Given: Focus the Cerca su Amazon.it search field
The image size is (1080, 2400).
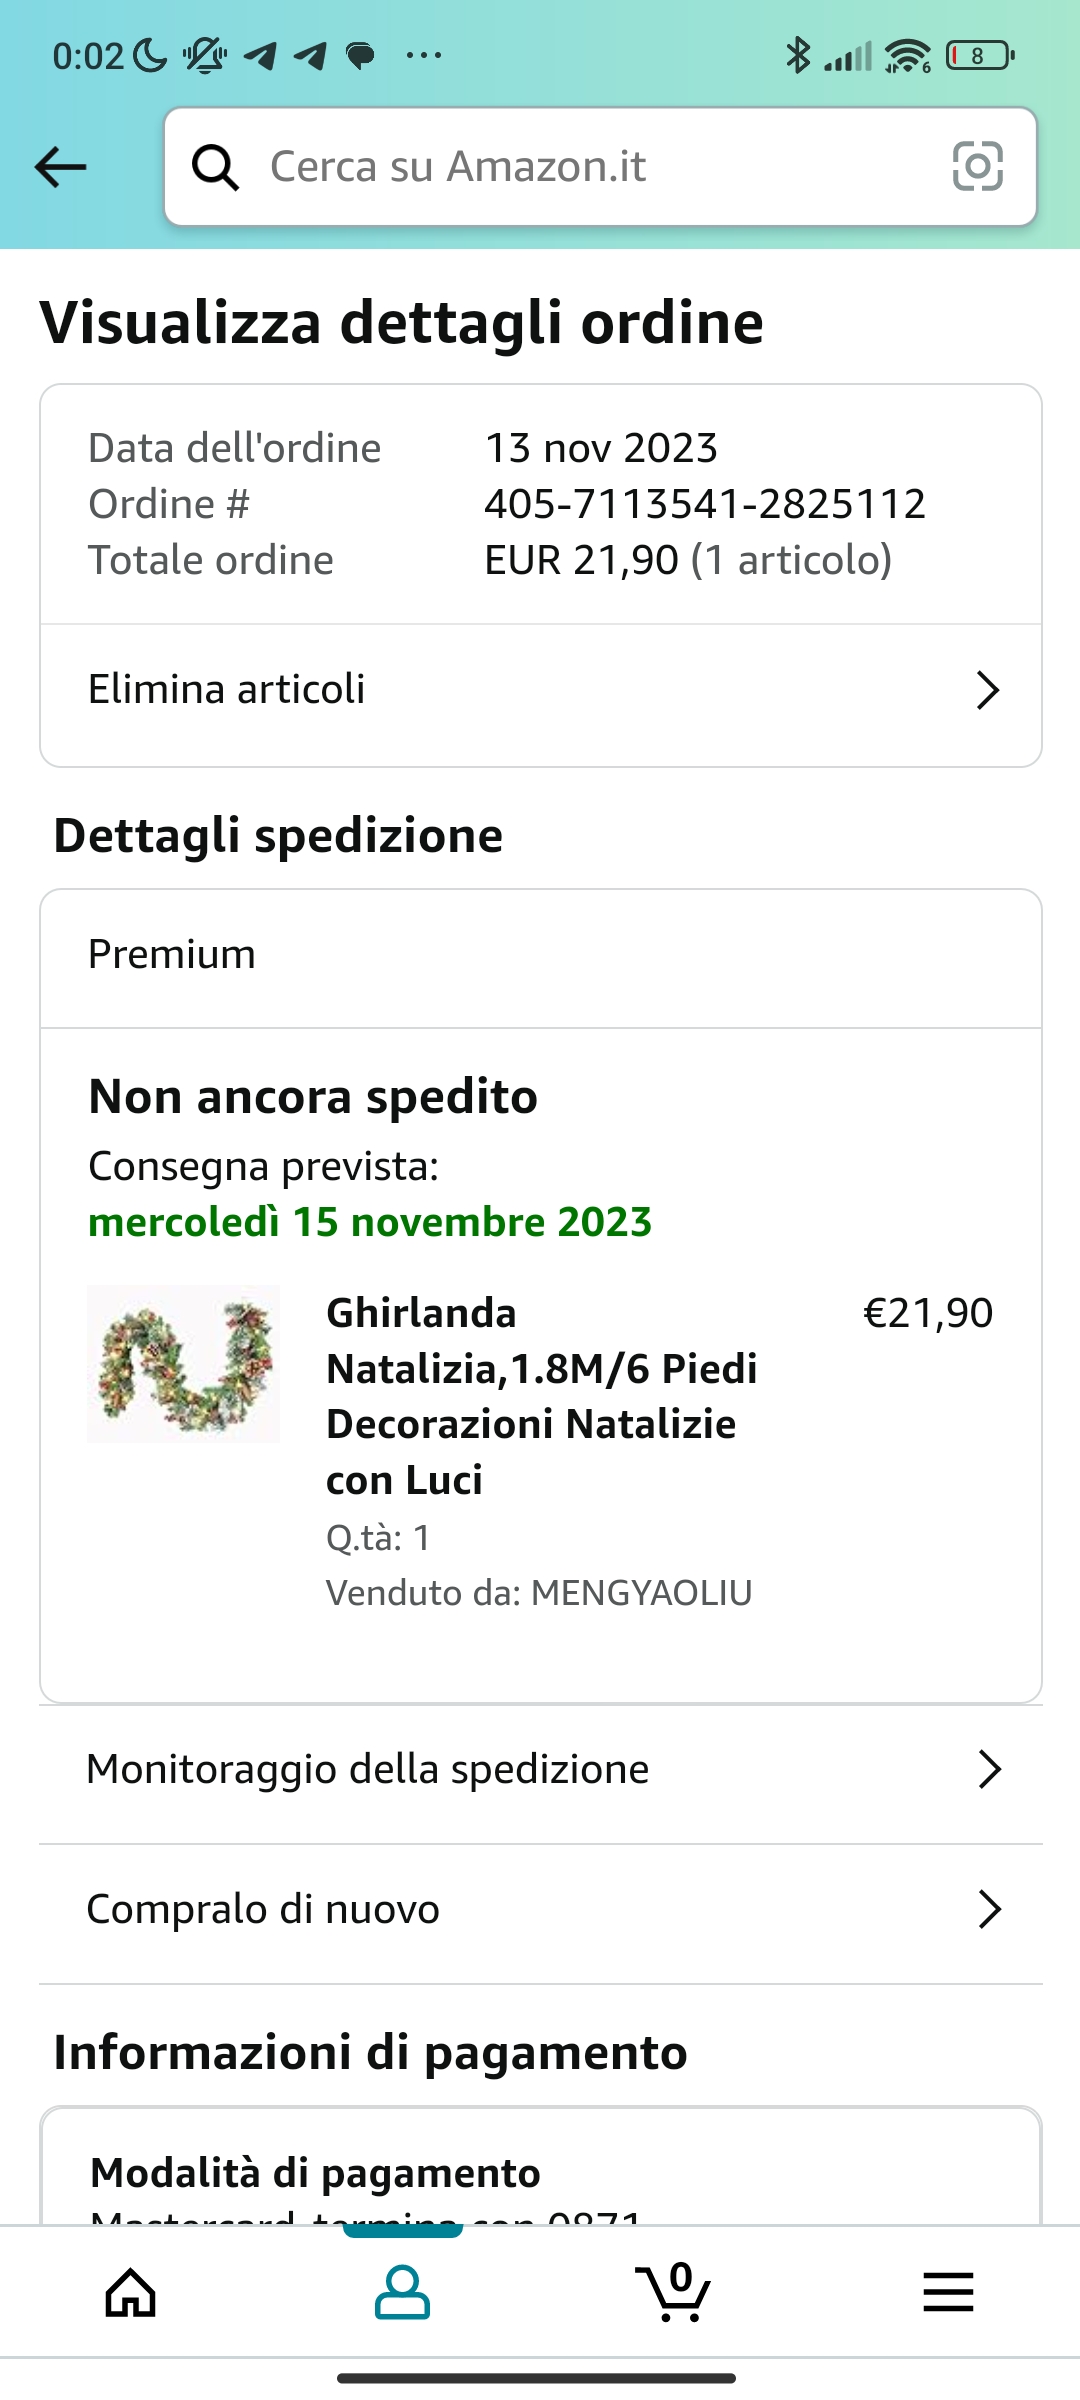Looking at the screenshot, I should [x=590, y=167].
